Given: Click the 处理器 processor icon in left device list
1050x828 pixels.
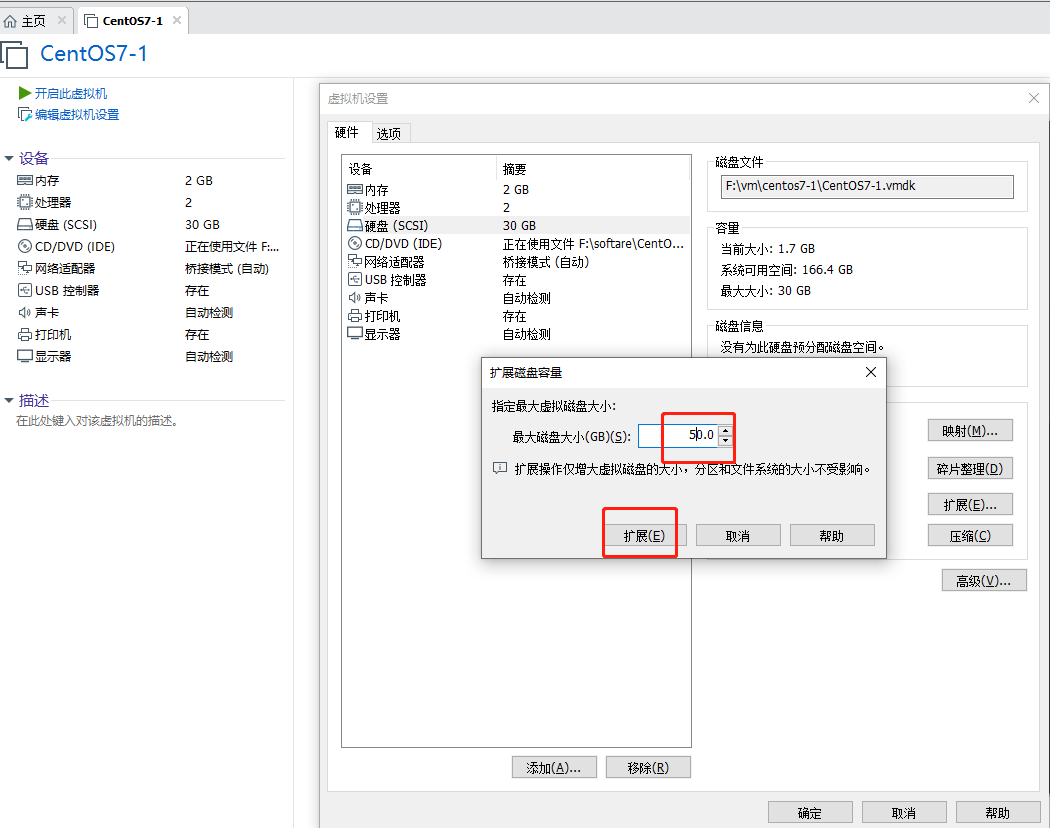Looking at the screenshot, I should click(x=25, y=202).
